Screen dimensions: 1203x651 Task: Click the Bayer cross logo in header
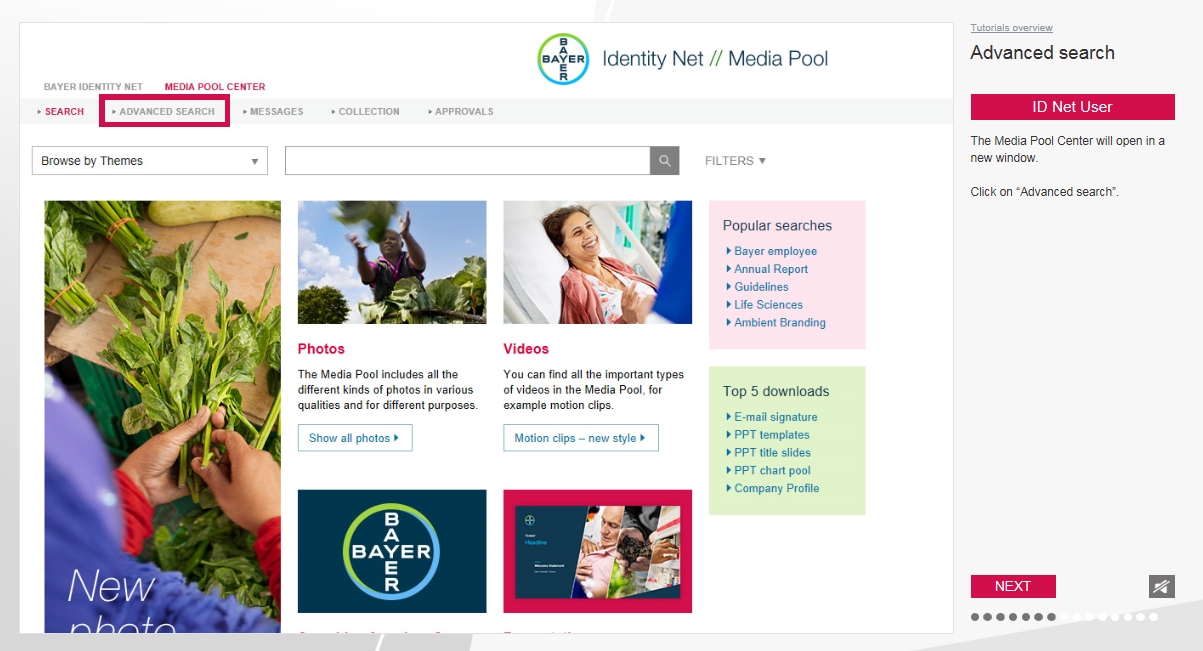pyautogui.click(x=563, y=59)
